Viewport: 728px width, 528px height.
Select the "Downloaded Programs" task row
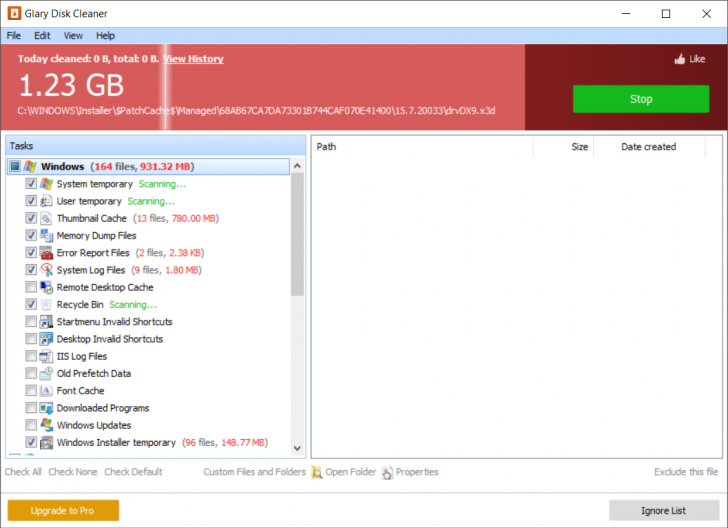click(103, 408)
